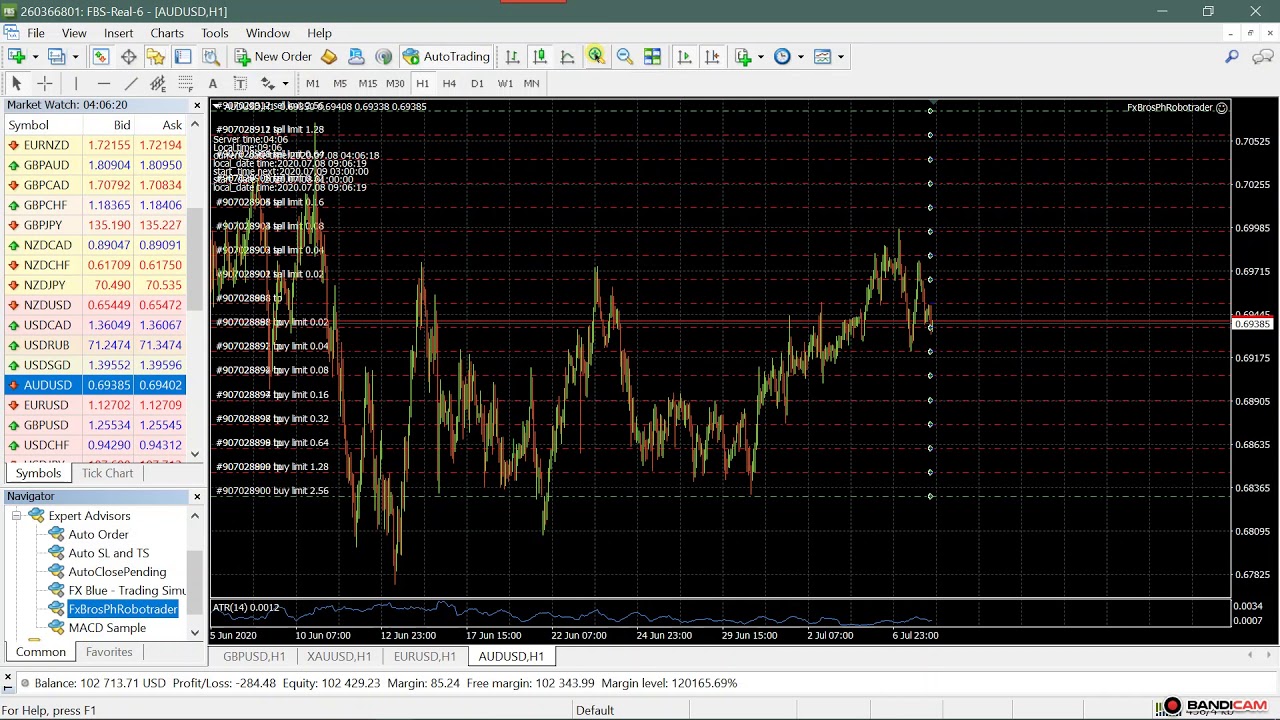1280x720 pixels.
Task: Click the Zoom Out magnifier icon
Action: [x=625, y=57]
